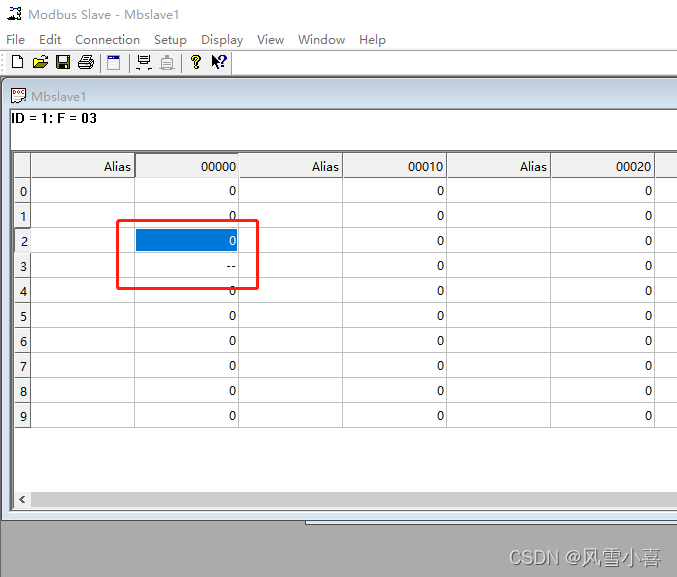Click the horizontal scrollbar left arrow
The height and width of the screenshot is (577, 677).
click(23, 499)
